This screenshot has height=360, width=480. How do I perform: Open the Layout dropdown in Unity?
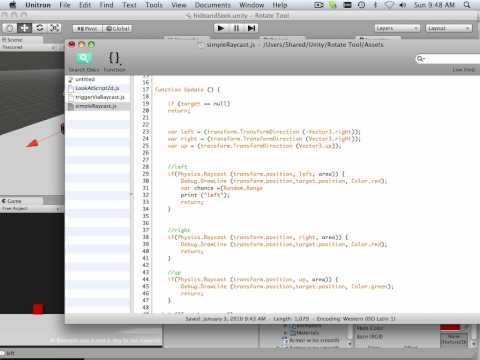[x=449, y=28]
